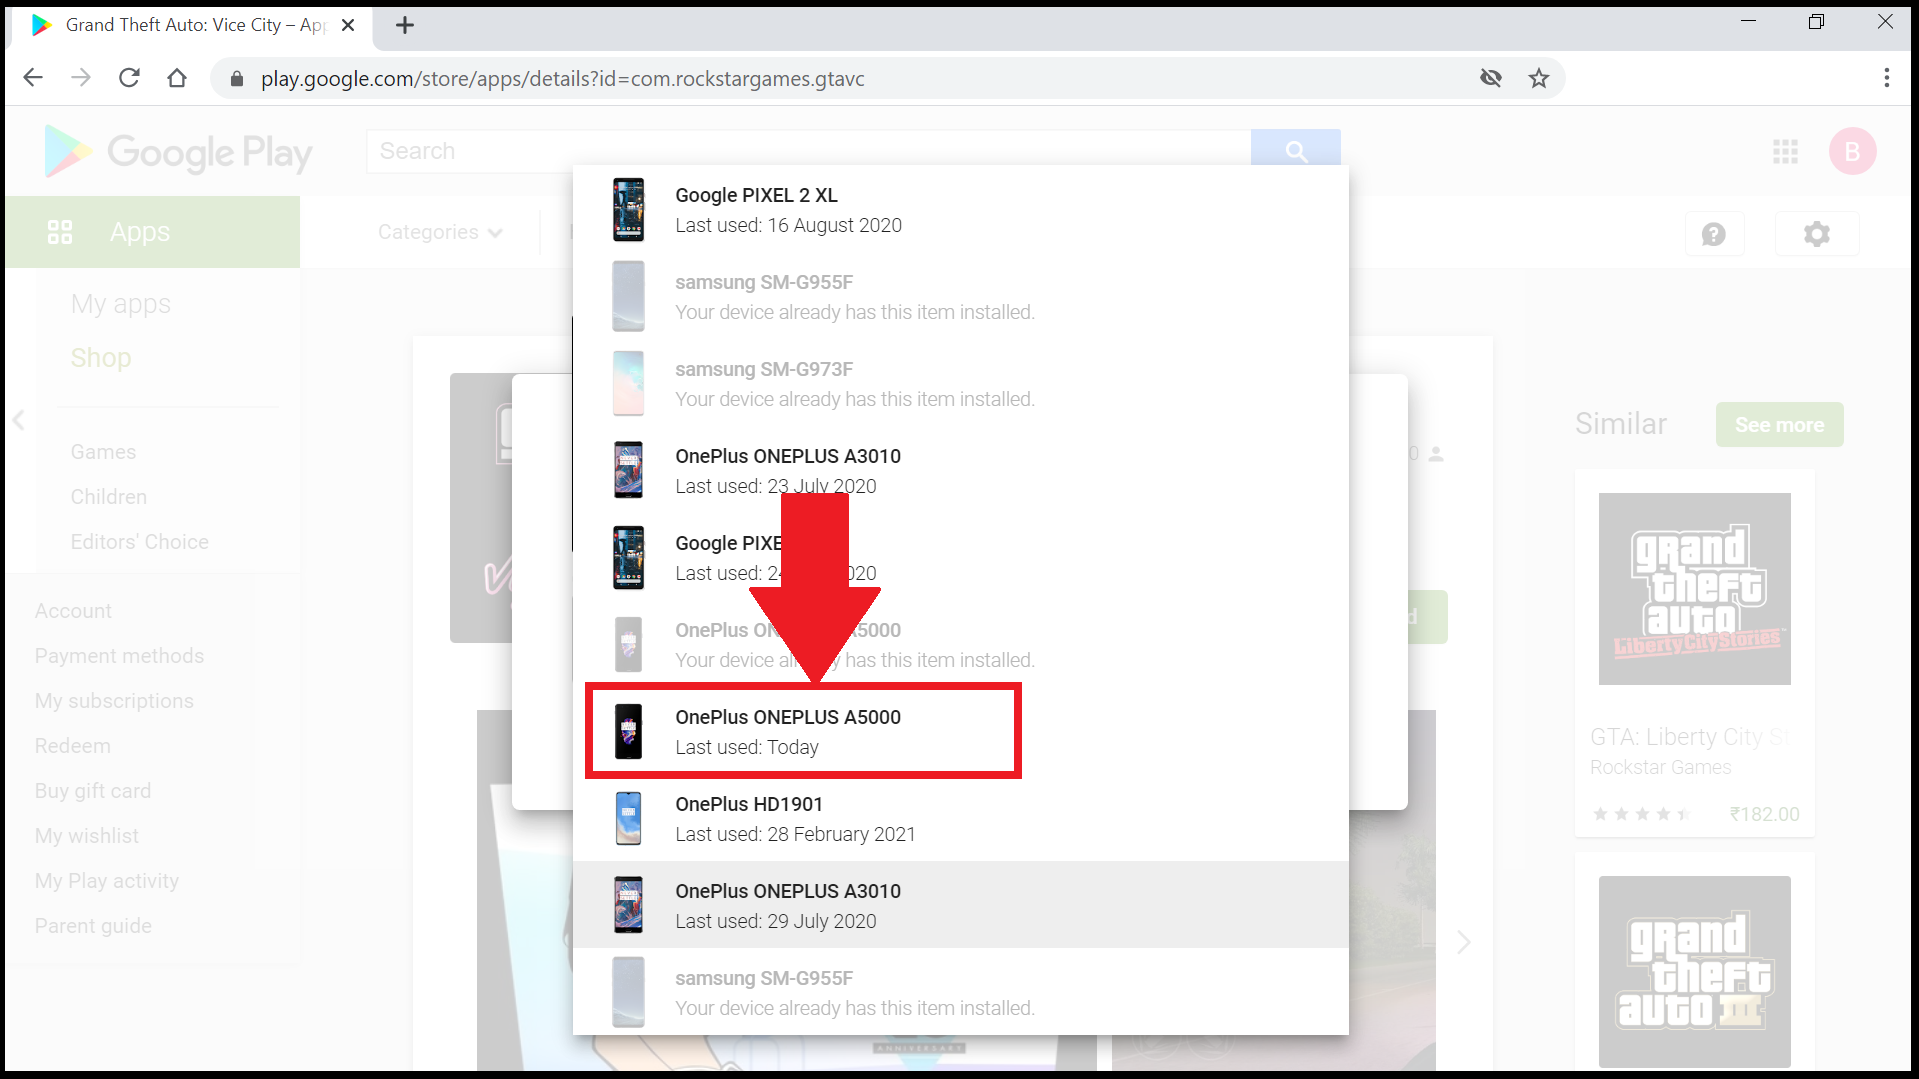
Task: Open the help question mark
Action: pyautogui.click(x=1714, y=234)
